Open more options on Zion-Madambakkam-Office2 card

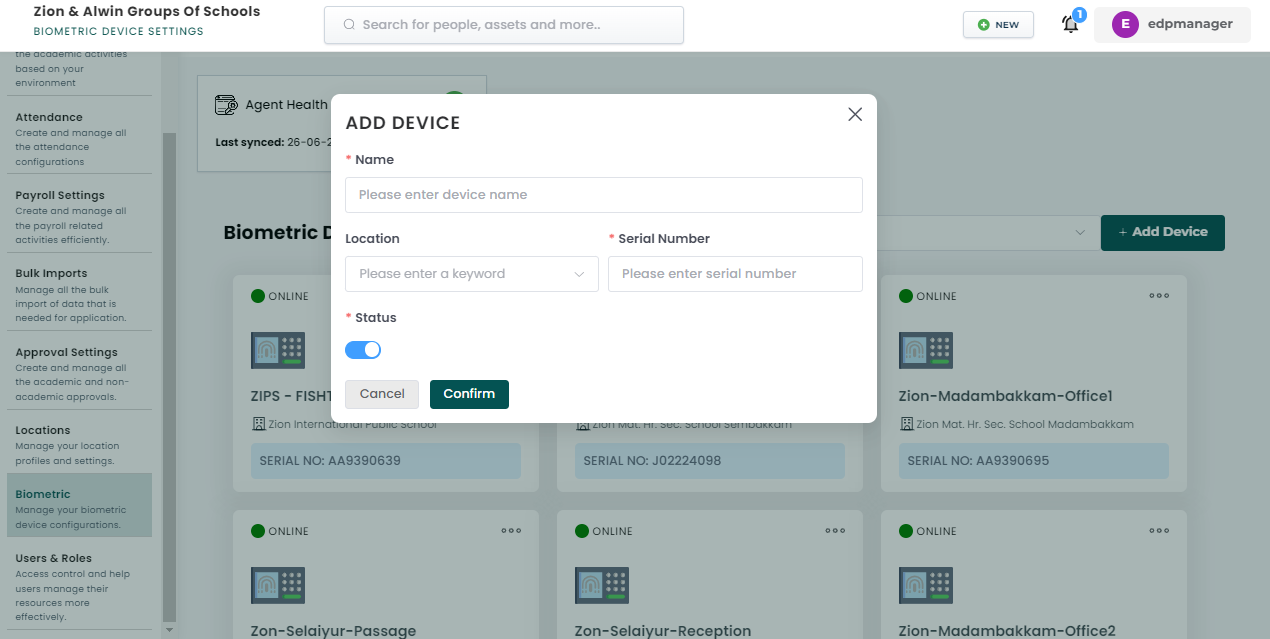click(x=1159, y=531)
